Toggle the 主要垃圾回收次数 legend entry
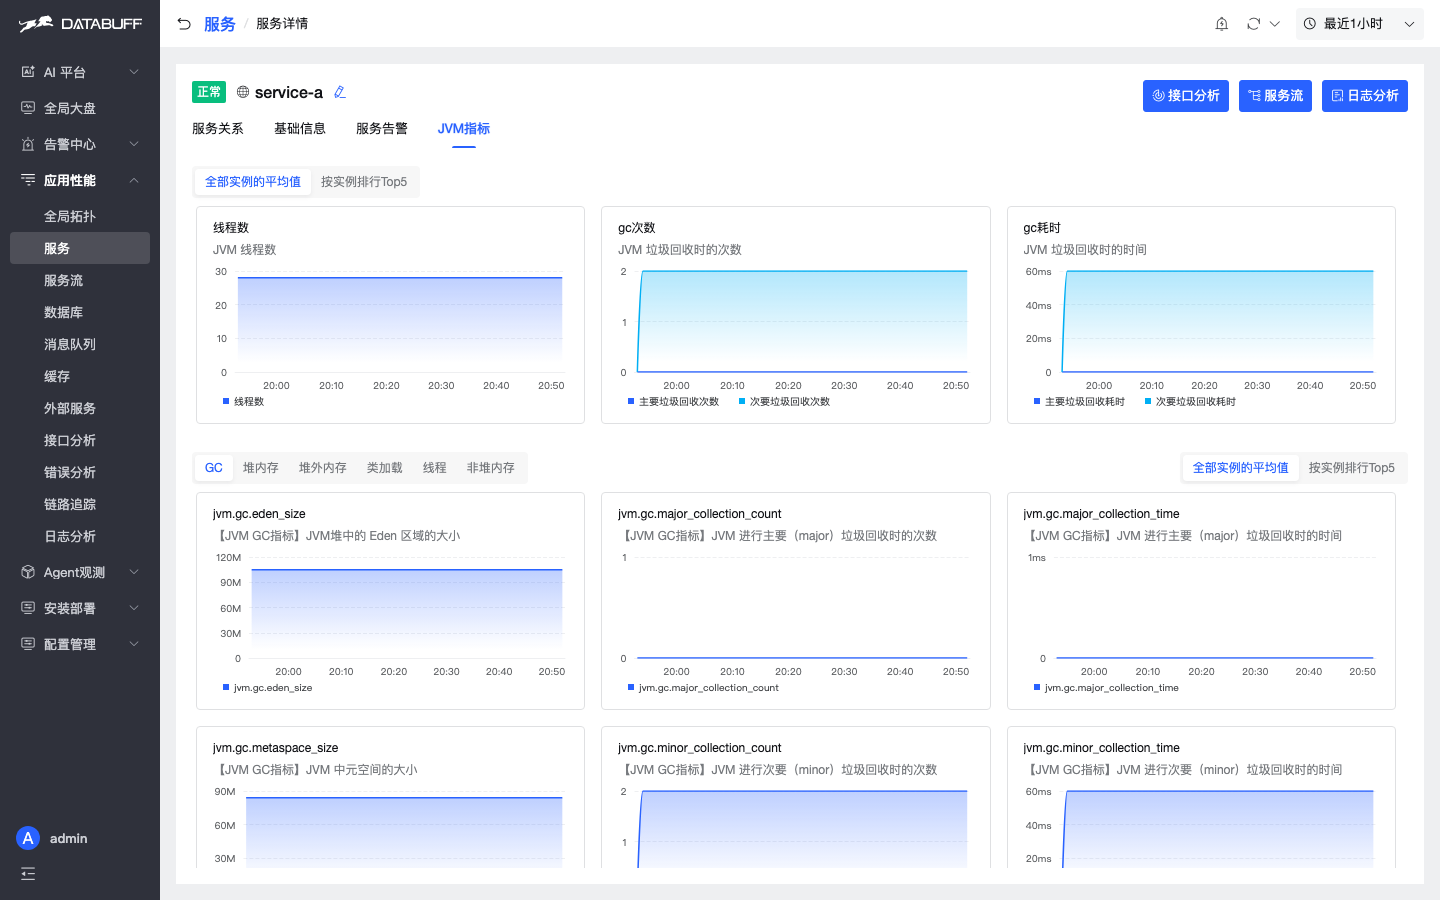The height and width of the screenshot is (900, 1440). (x=673, y=402)
